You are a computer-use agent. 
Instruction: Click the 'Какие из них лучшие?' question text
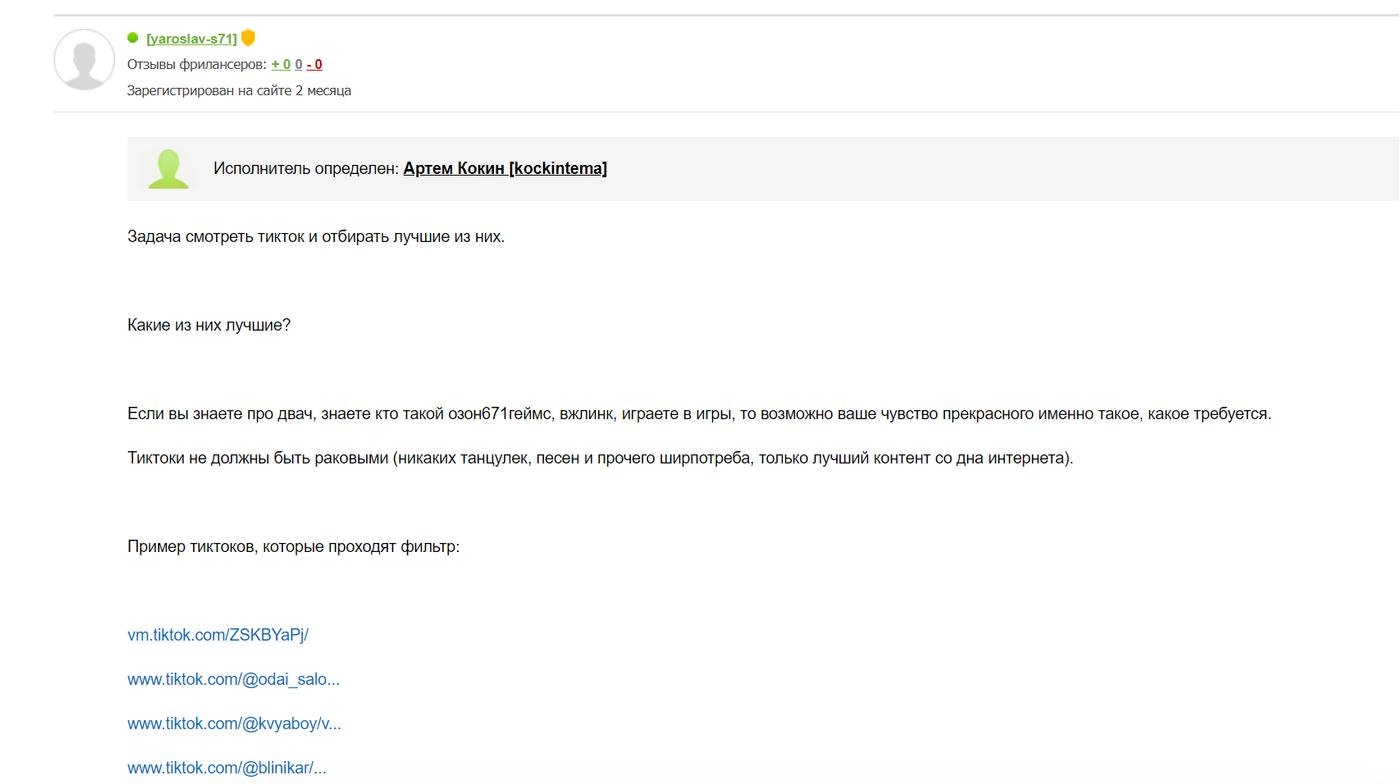point(209,325)
